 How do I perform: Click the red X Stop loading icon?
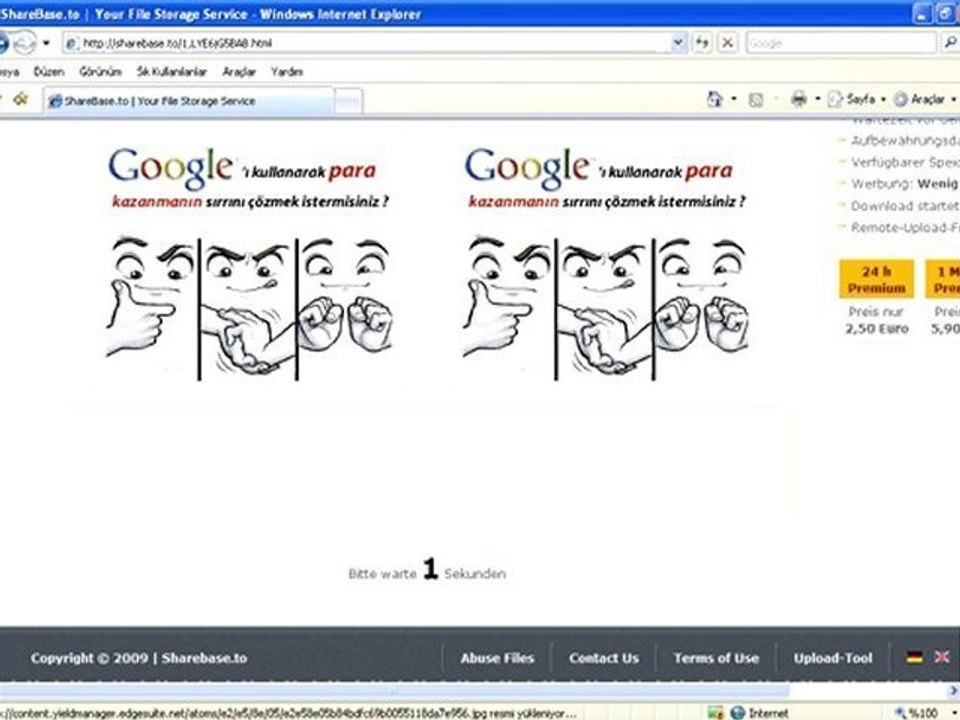(727, 43)
